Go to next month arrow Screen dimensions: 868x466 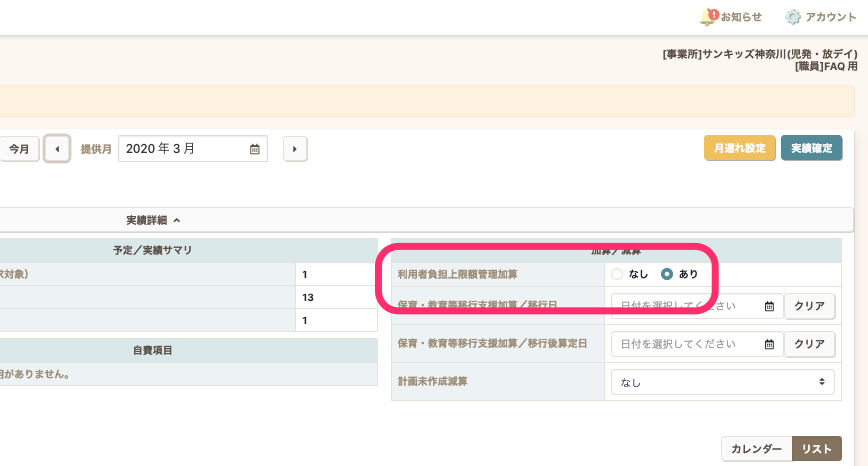coord(295,149)
